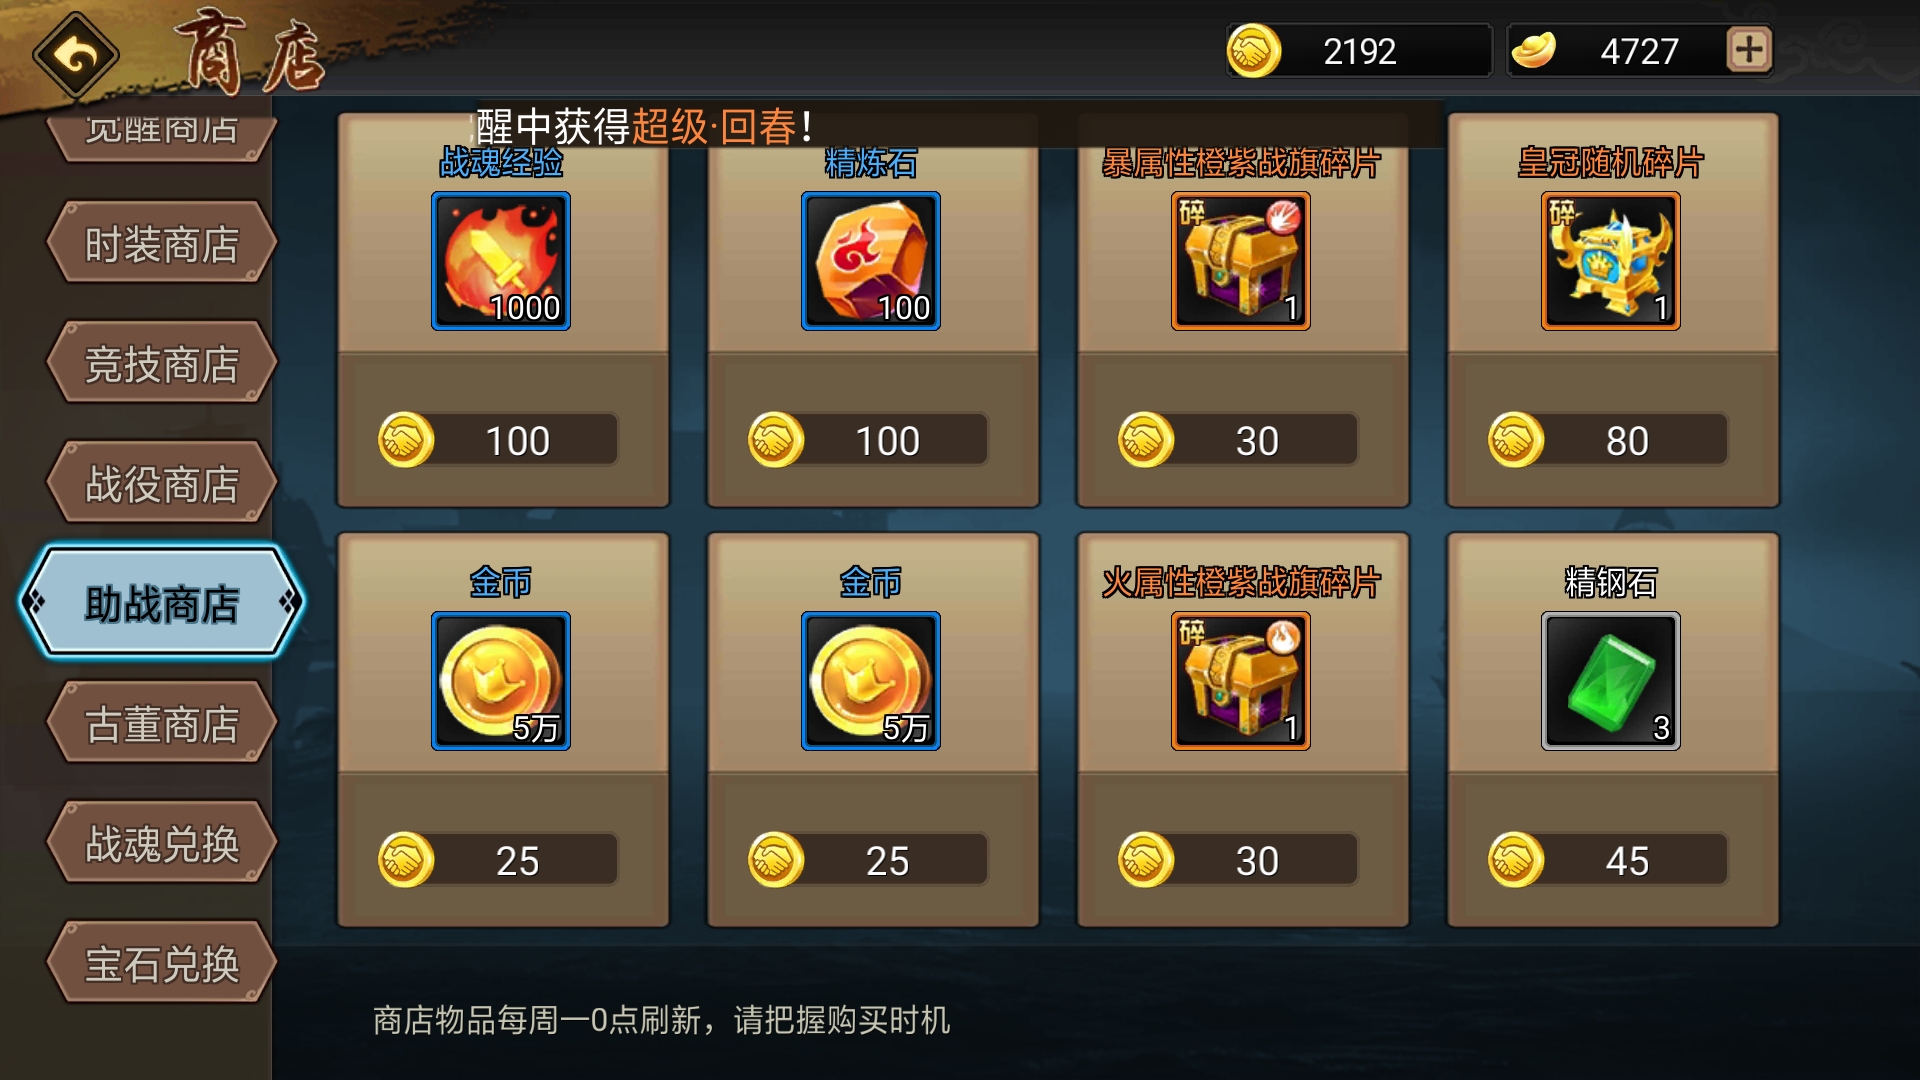Open the 古董商店 tab
This screenshot has width=1920, height=1080.
[161, 723]
